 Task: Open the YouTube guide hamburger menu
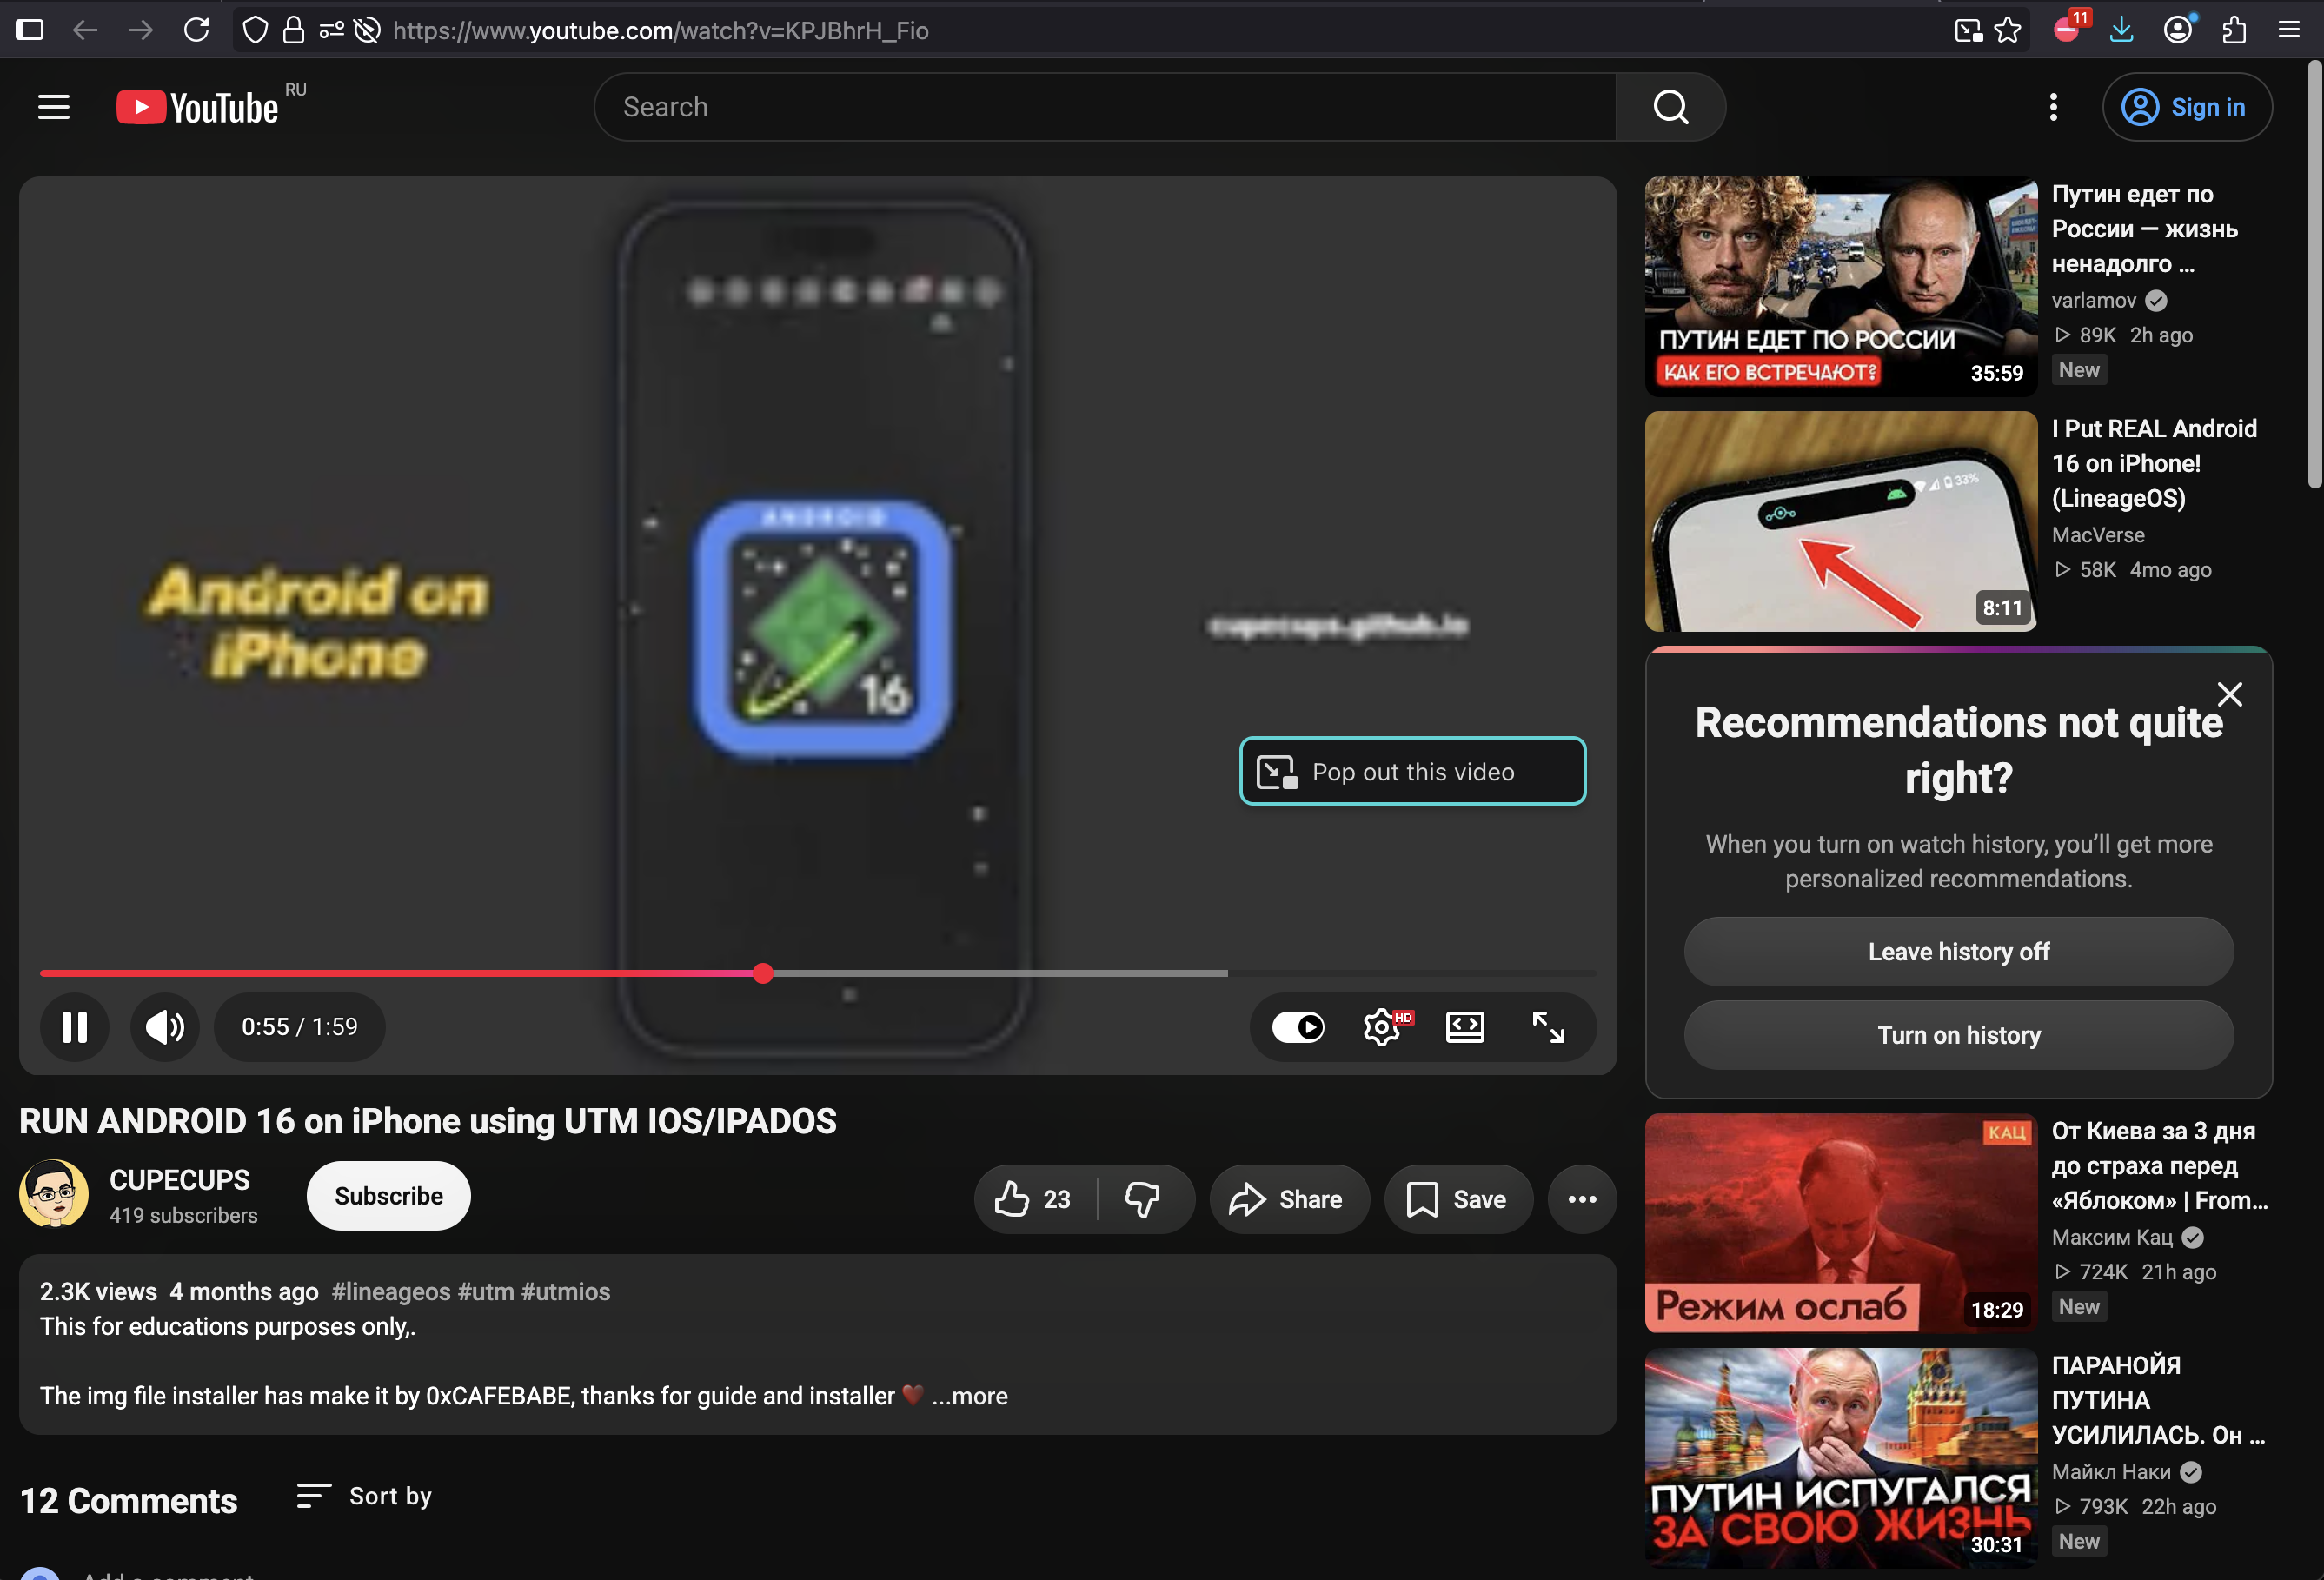54,107
